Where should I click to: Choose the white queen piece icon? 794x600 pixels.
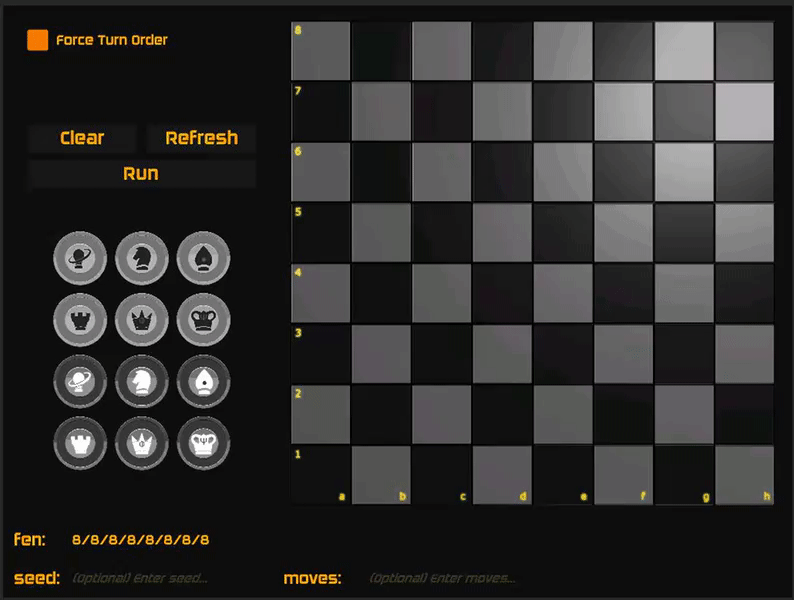(x=141, y=443)
